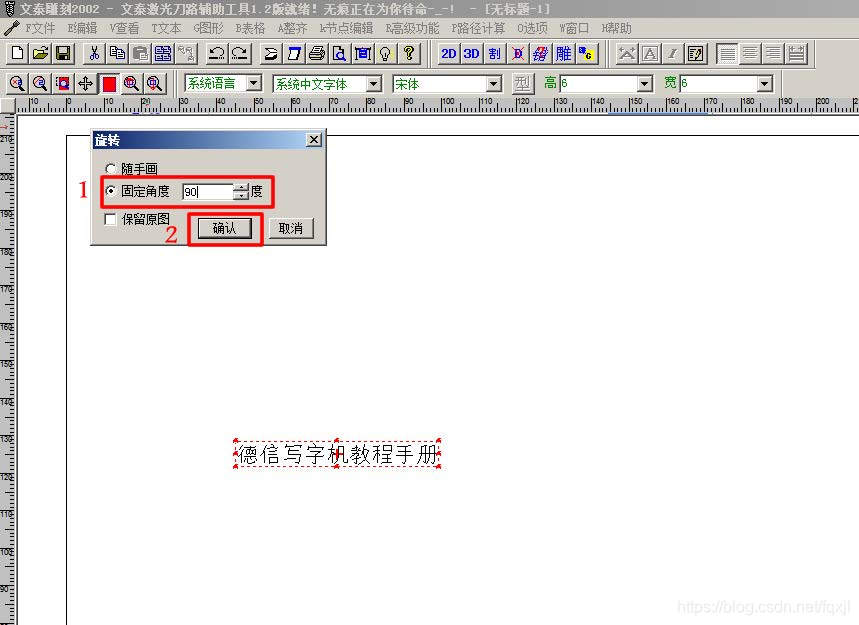Click the height value input field
Image resolution: width=859 pixels, height=625 pixels.
599,84
